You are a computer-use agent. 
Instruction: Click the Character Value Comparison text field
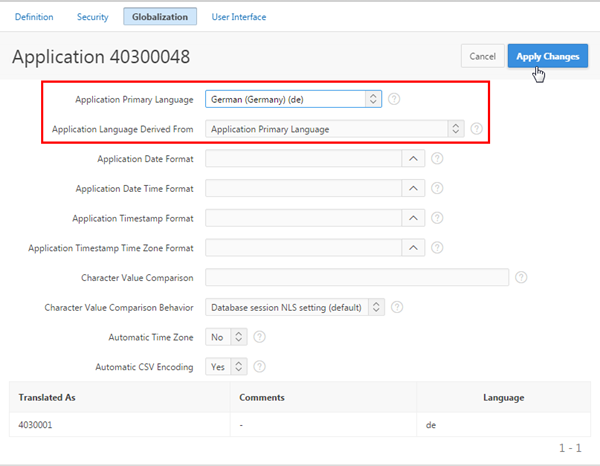[357, 277]
